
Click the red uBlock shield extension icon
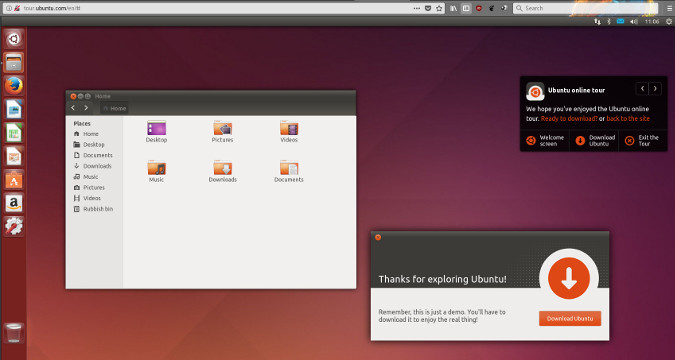pyautogui.click(x=479, y=8)
